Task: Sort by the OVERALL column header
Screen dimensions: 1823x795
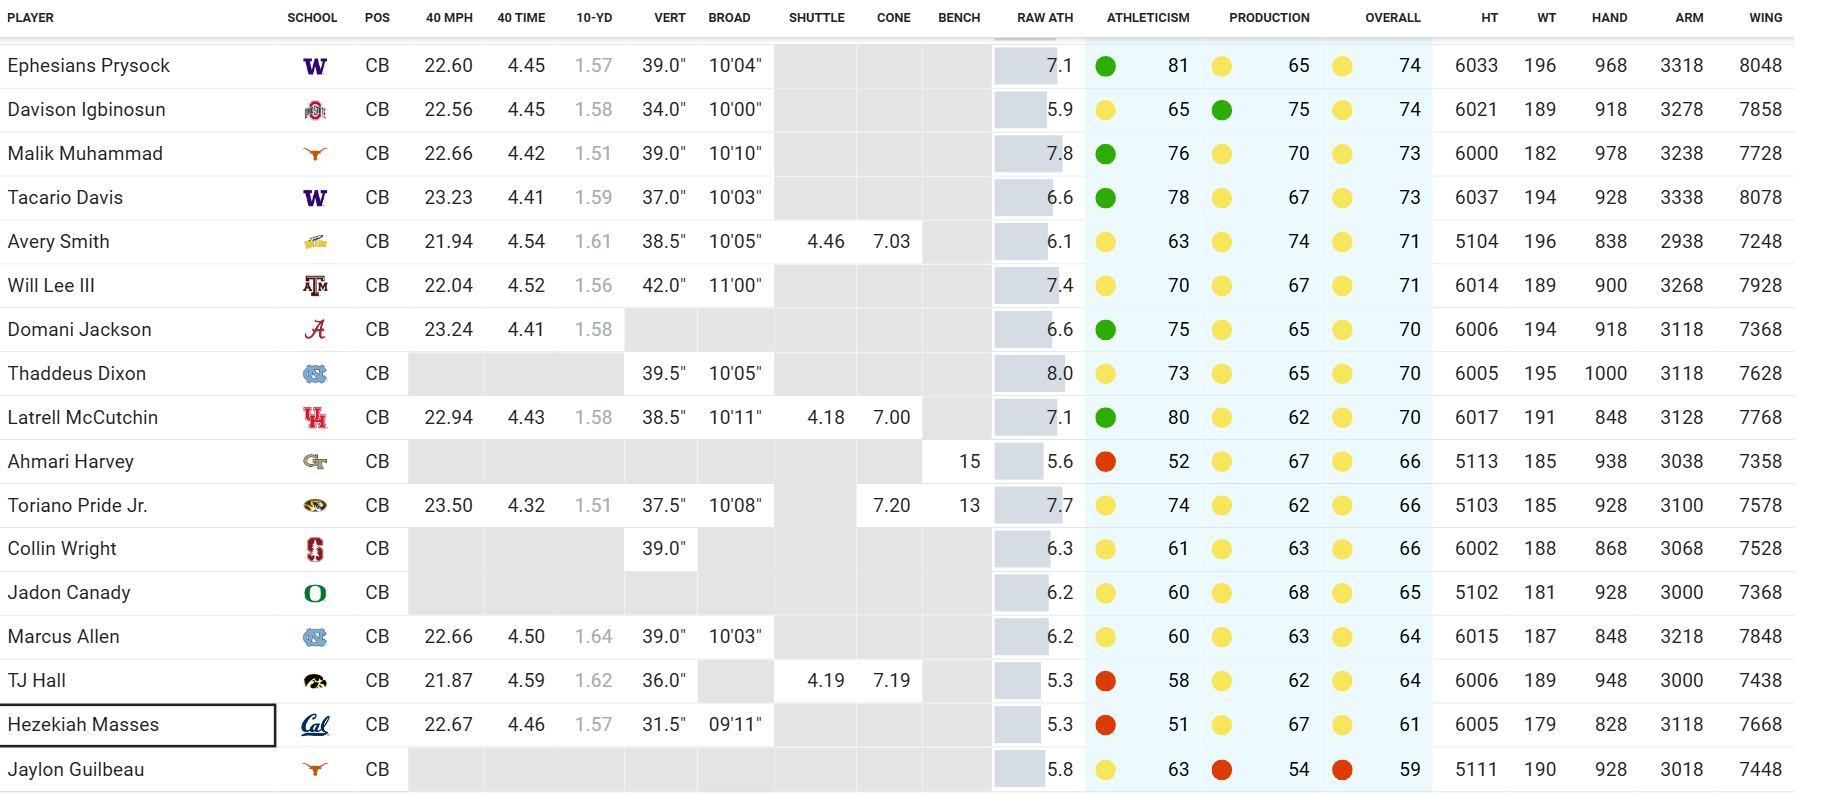Action: [1392, 18]
